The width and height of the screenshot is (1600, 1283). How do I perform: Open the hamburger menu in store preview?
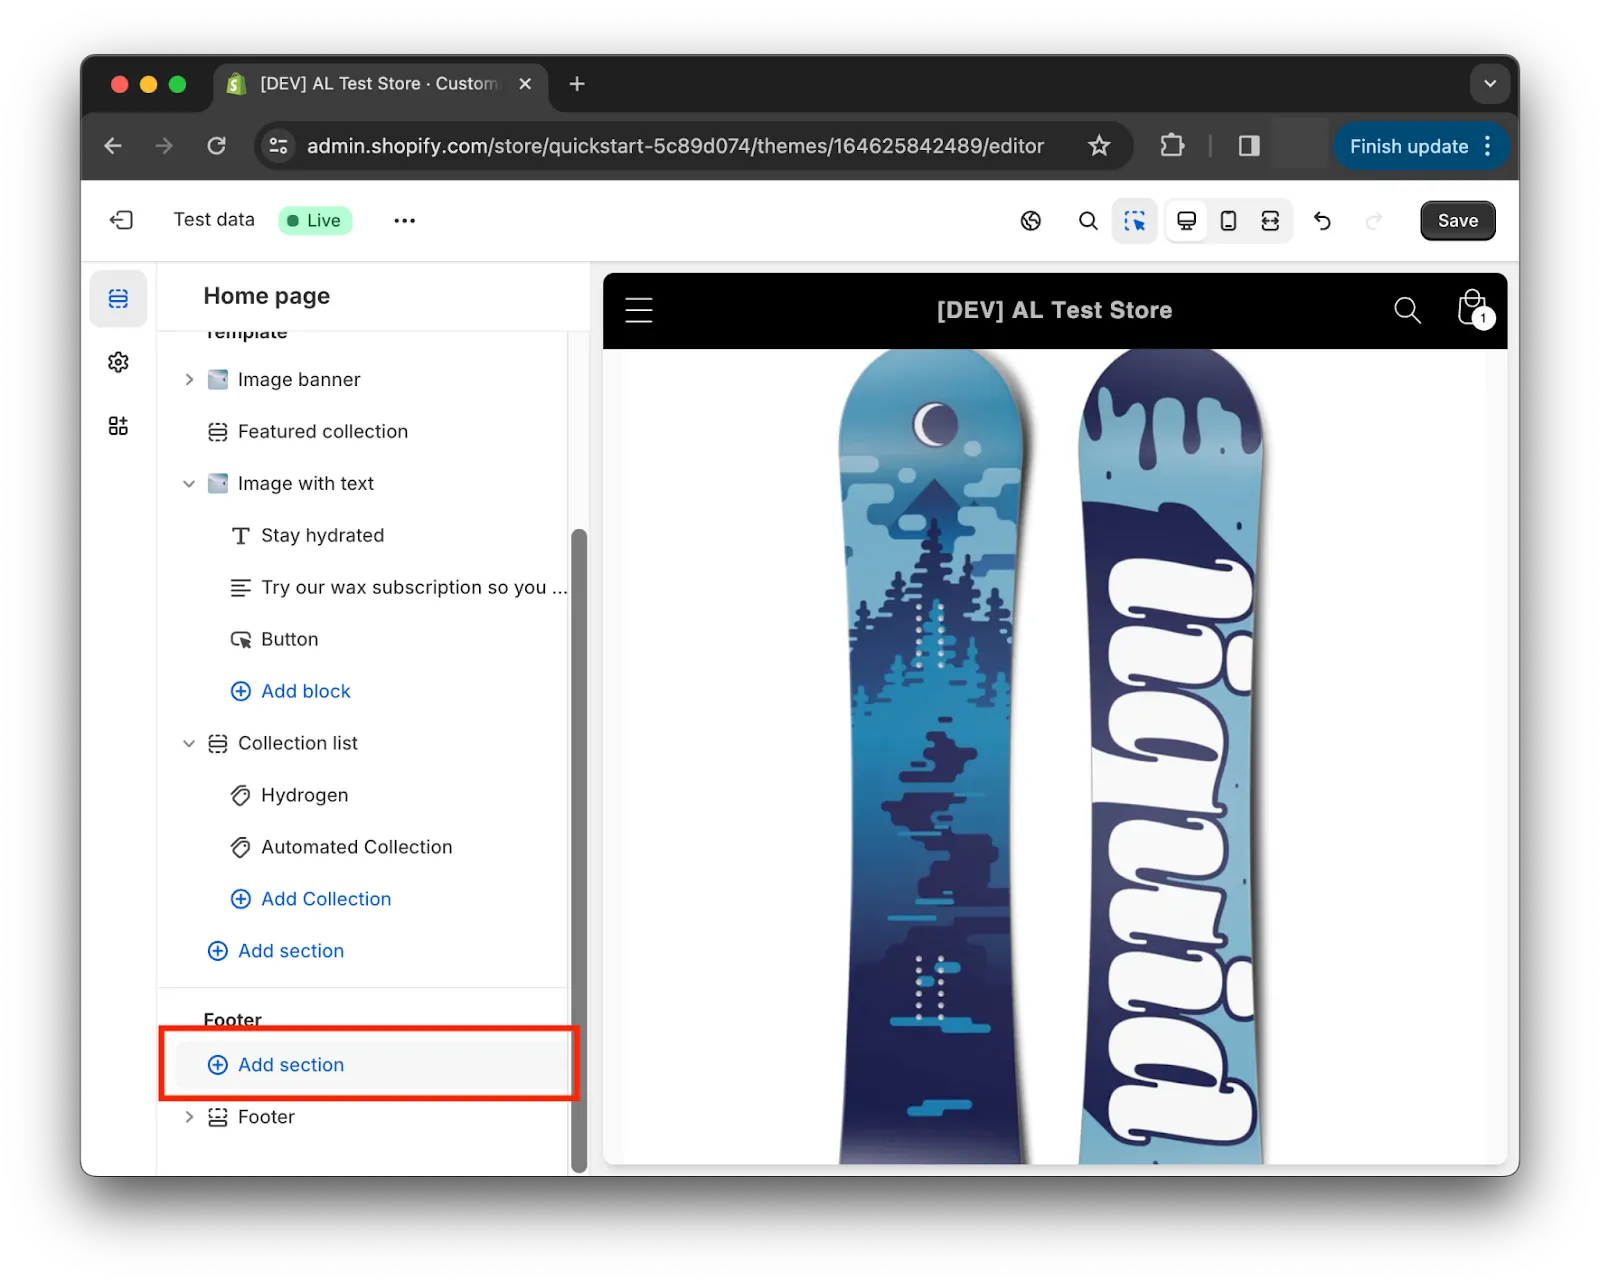coord(639,311)
